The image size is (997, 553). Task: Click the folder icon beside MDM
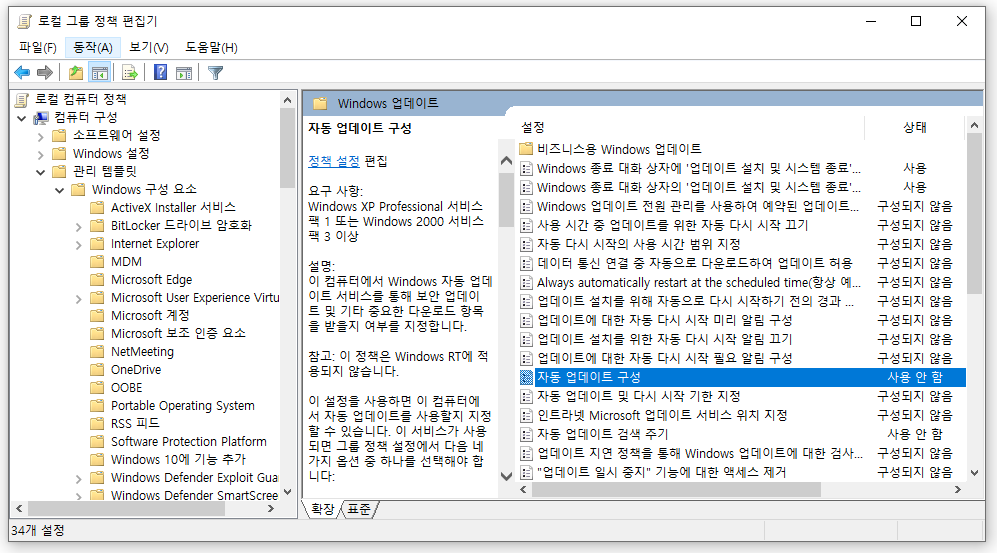tap(97, 262)
